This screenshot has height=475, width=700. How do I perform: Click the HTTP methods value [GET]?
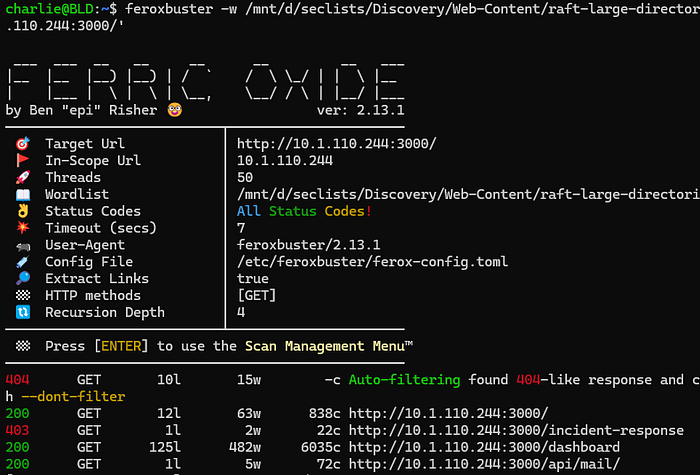(257, 296)
